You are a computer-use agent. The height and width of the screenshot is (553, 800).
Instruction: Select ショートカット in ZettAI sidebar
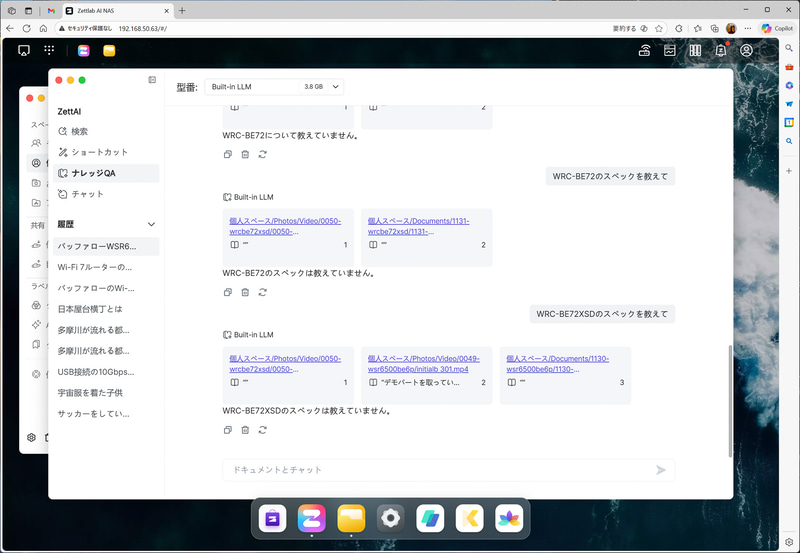(x=106, y=152)
